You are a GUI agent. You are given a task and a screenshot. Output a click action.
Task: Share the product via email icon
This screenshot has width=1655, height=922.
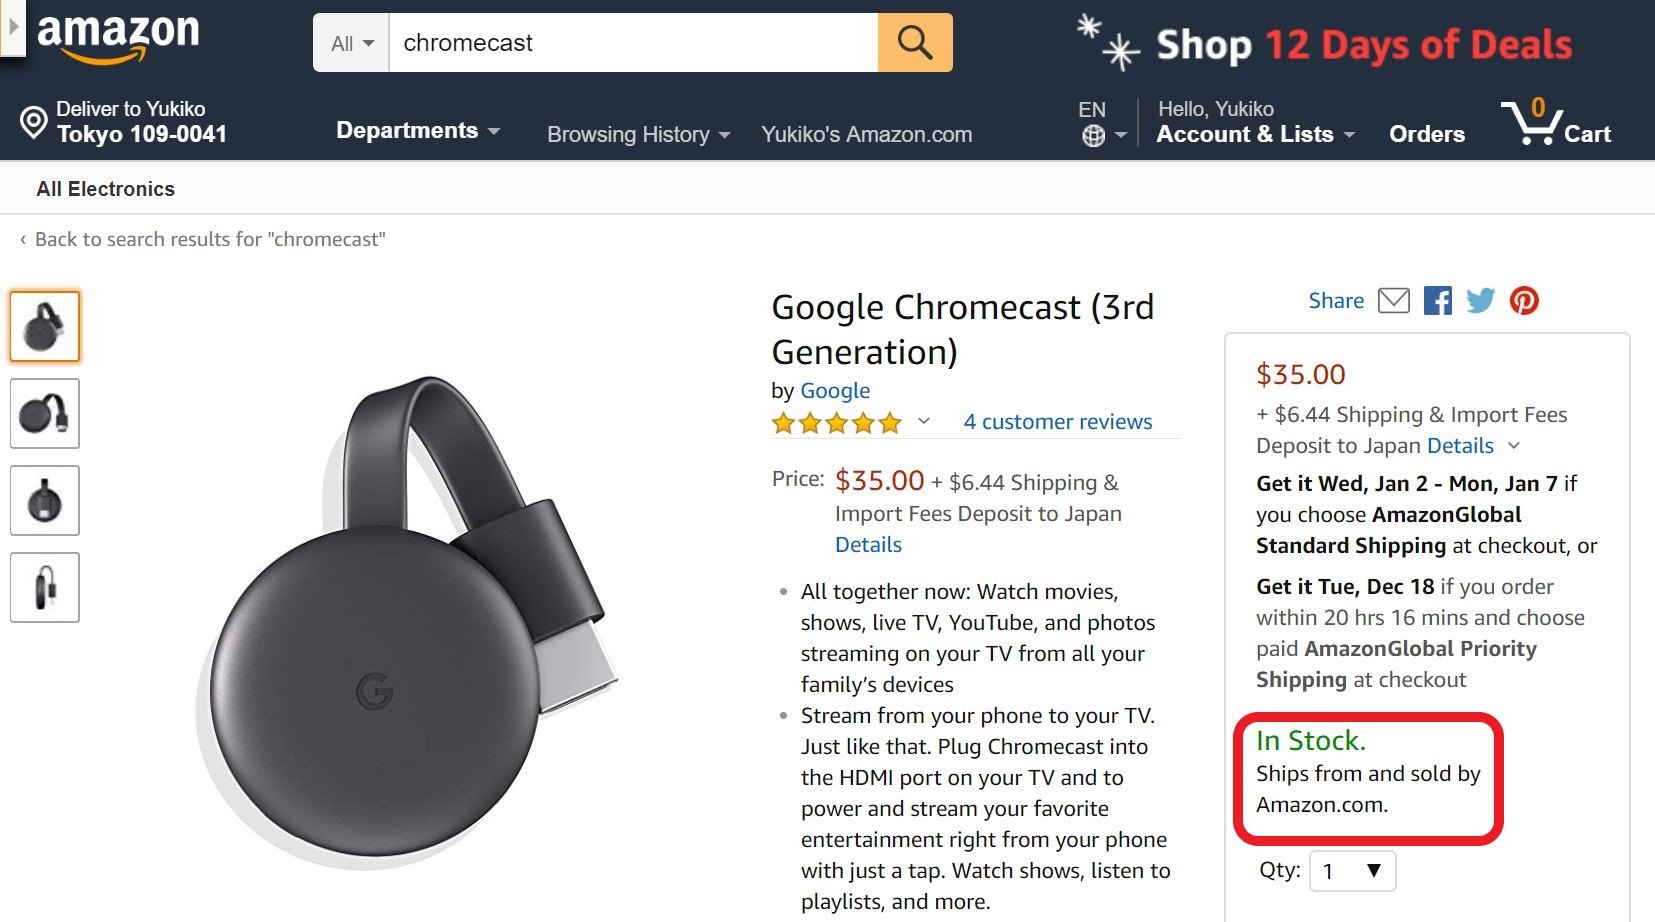coord(1396,300)
